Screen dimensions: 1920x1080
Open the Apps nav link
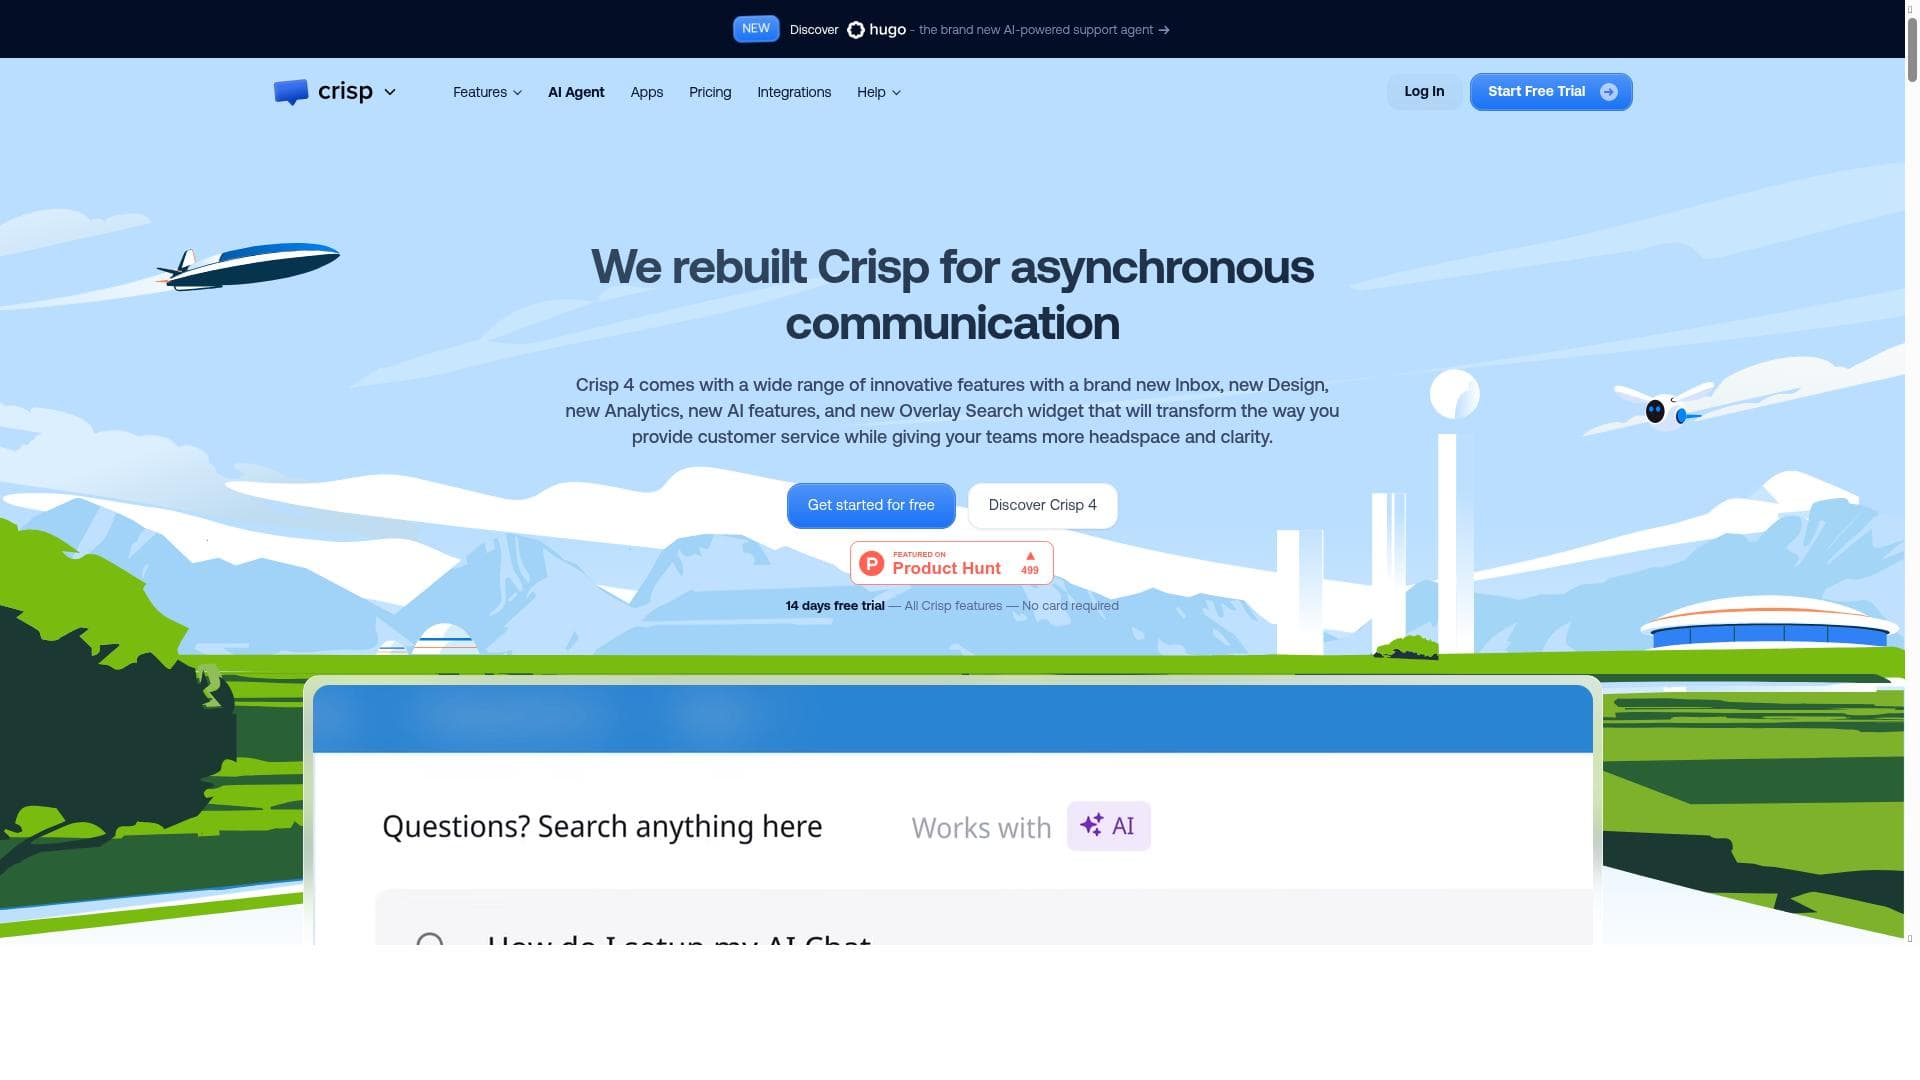pyautogui.click(x=647, y=92)
